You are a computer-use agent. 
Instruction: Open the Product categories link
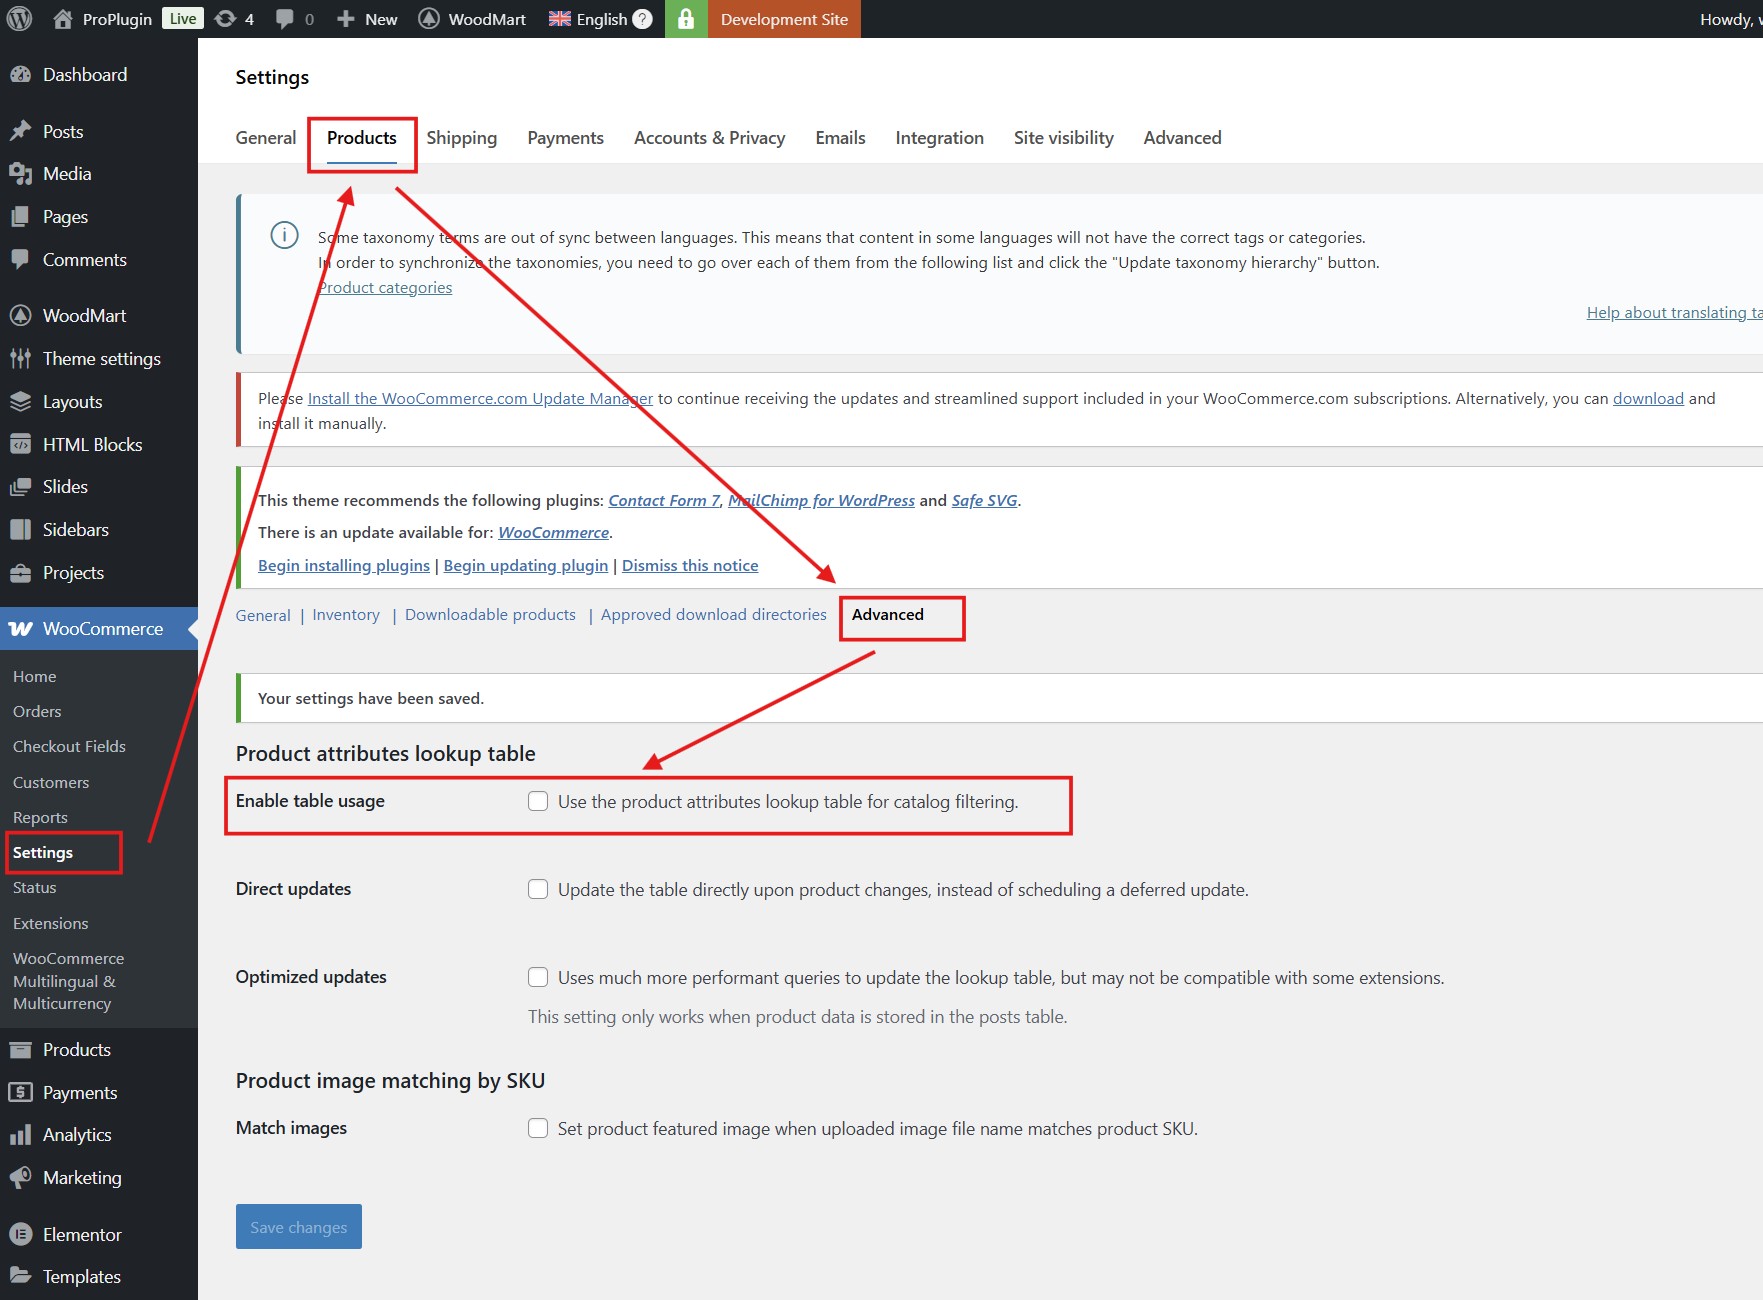pyautogui.click(x=385, y=288)
